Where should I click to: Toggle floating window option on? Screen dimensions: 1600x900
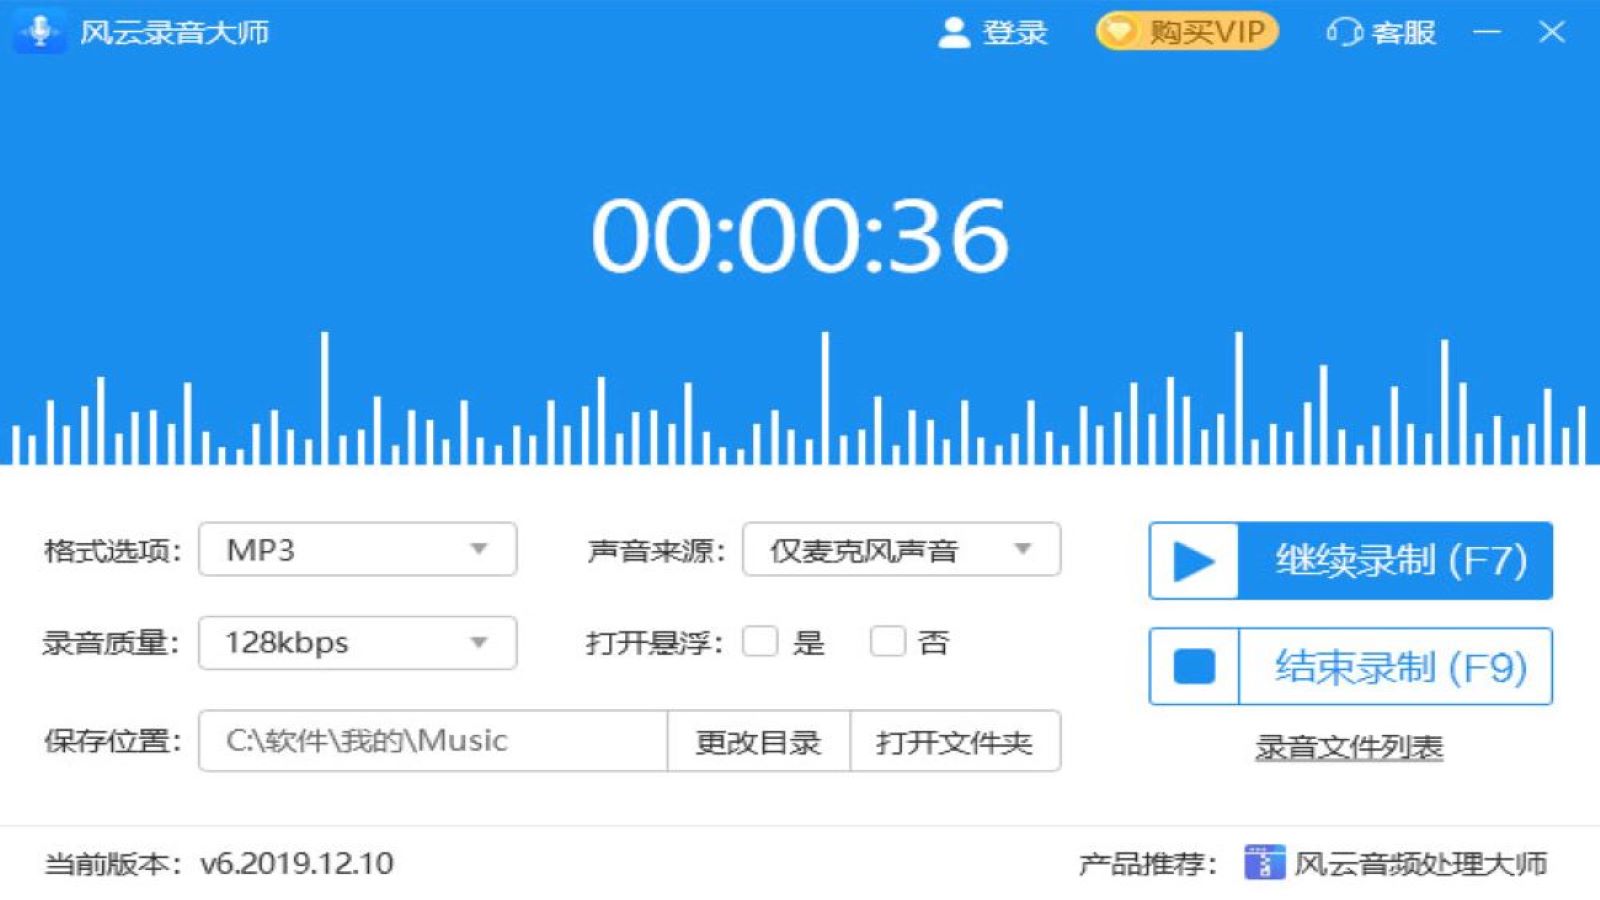click(760, 642)
